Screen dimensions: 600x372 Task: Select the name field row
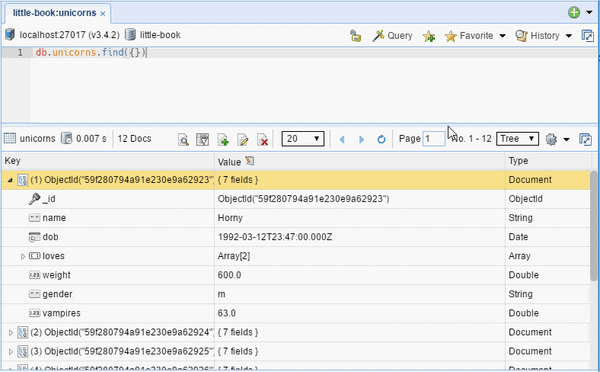click(x=296, y=218)
